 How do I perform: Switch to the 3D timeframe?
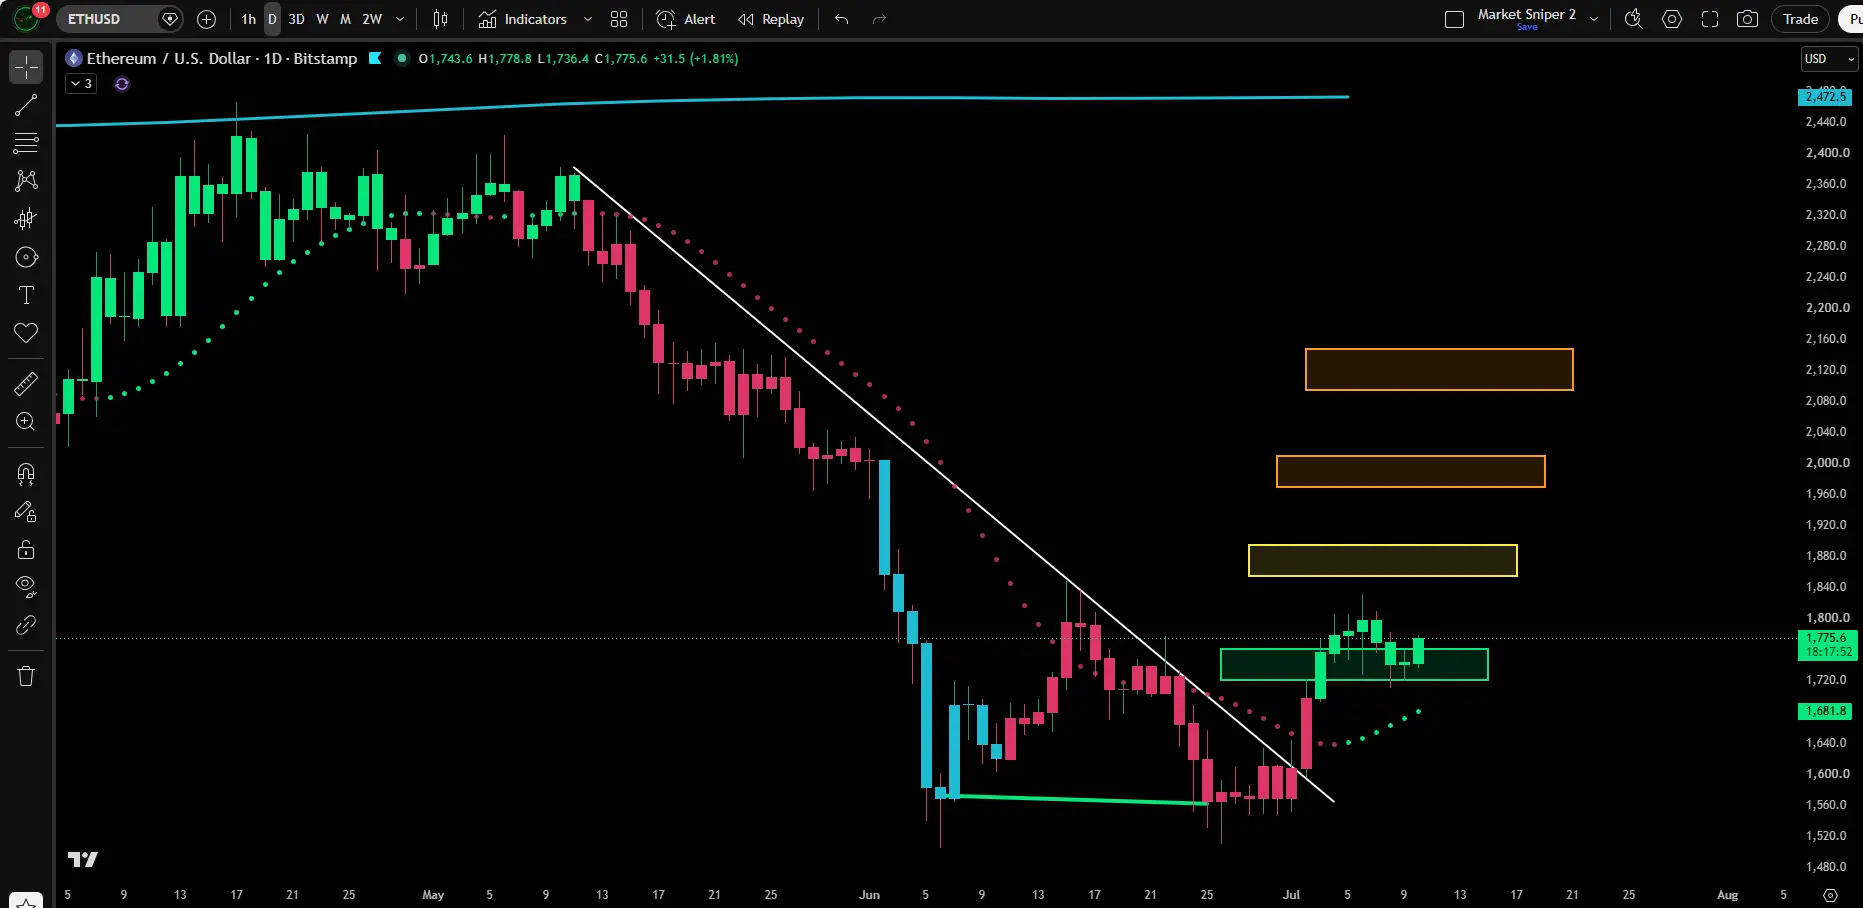pyautogui.click(x=297, y=19)
